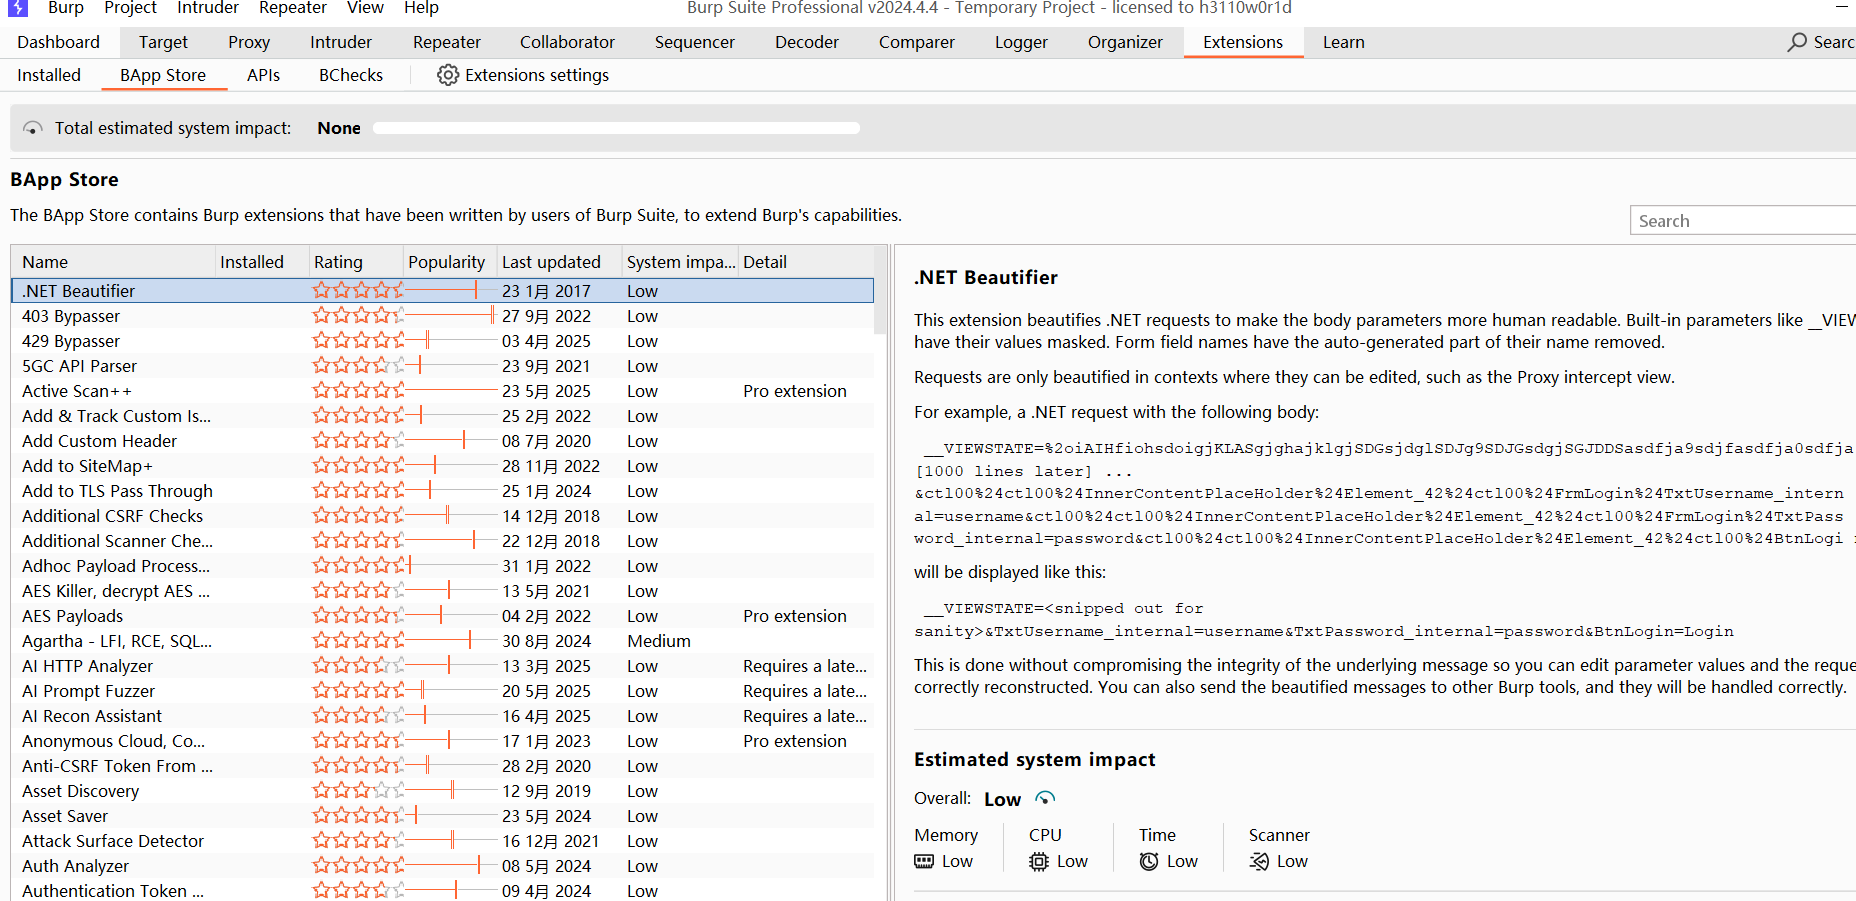The height and width of the screenshot is (901, 1856).
Task: Switch to the Sequencer tab
Action: 695,42
